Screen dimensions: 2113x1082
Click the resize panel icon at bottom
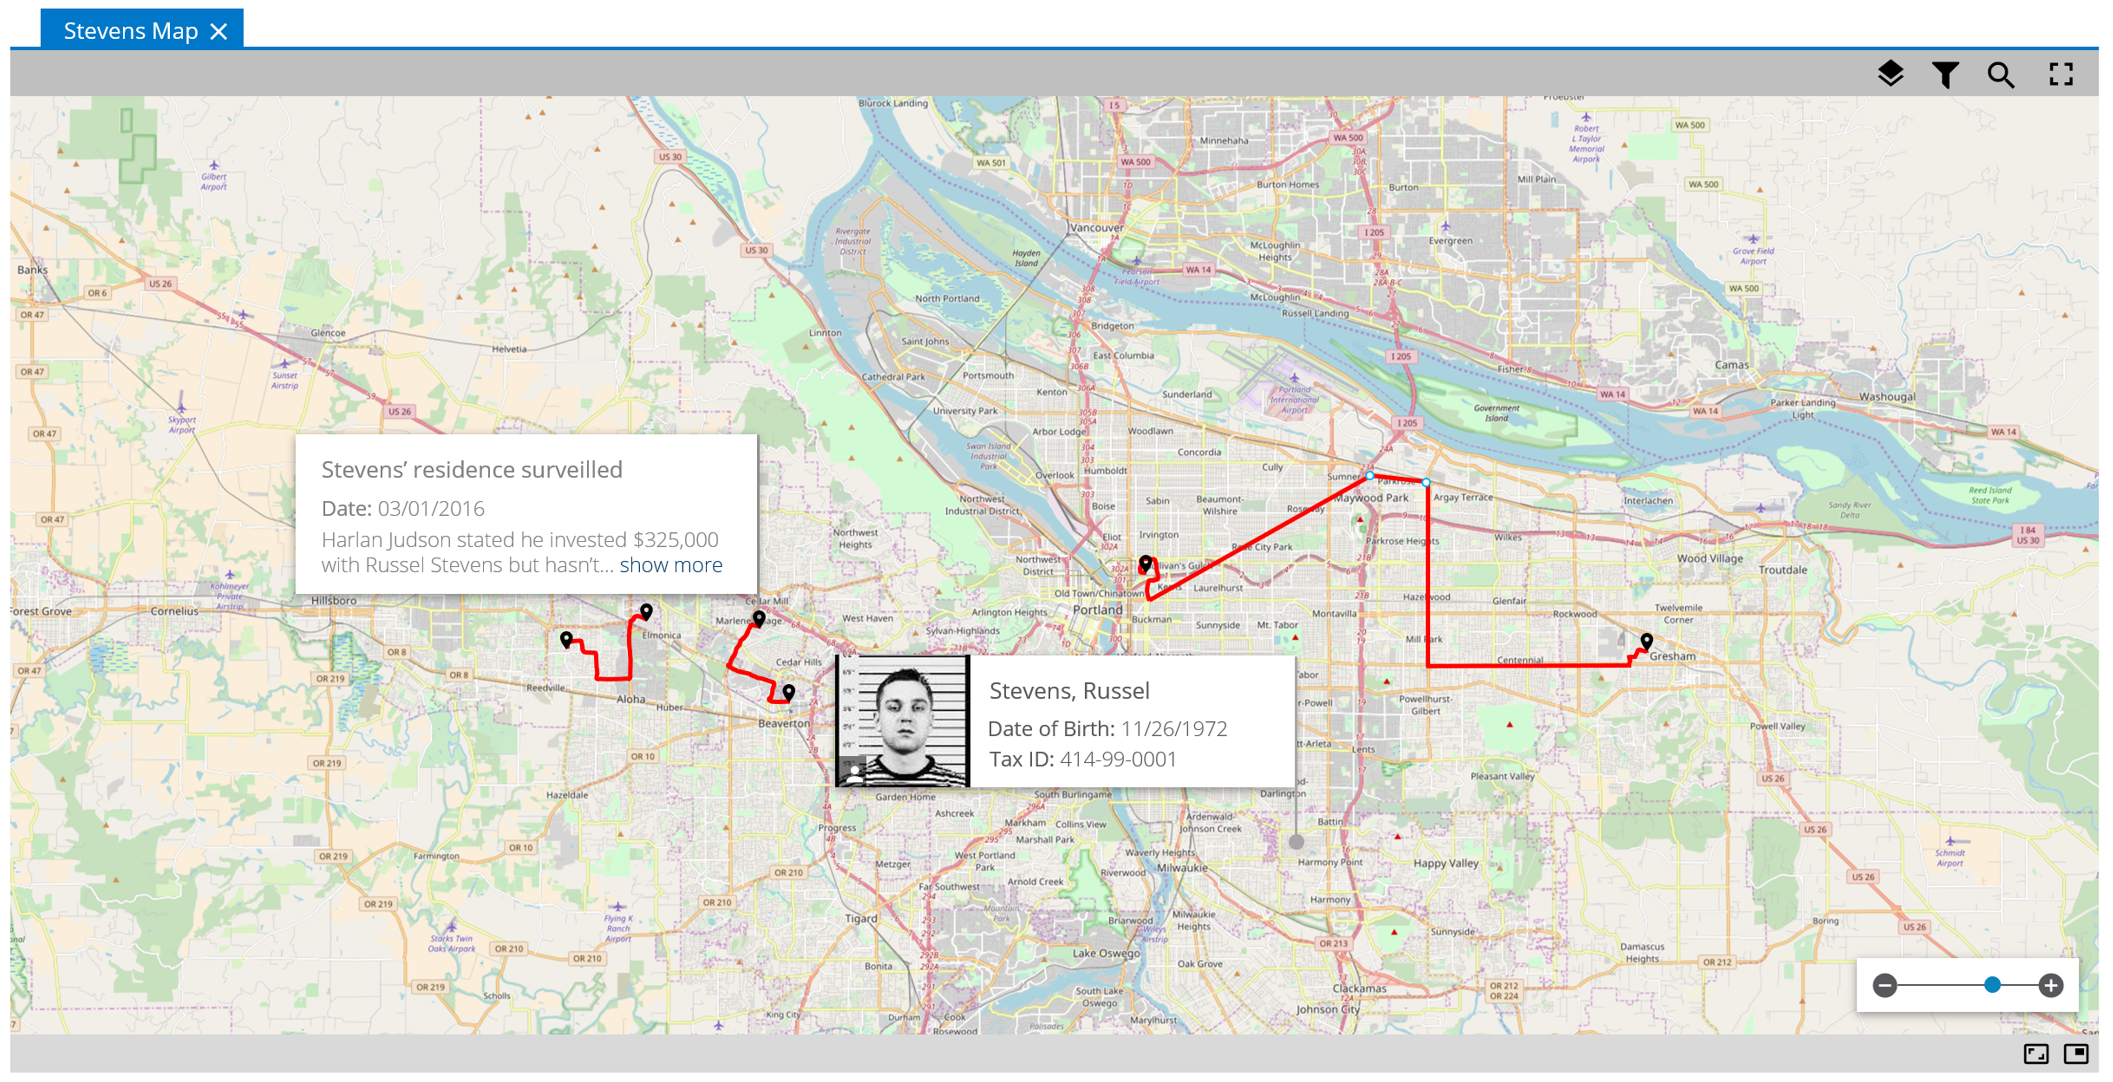pyautogui.click(x=2036, y=1054)
